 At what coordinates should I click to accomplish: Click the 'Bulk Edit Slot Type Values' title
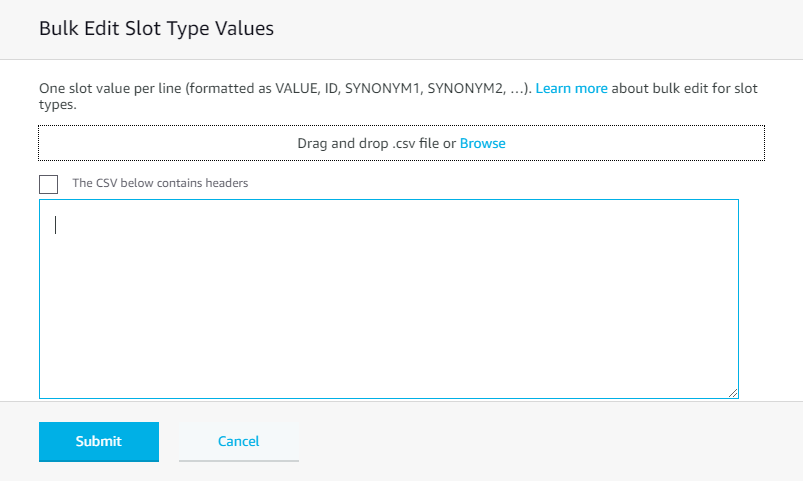156,29
